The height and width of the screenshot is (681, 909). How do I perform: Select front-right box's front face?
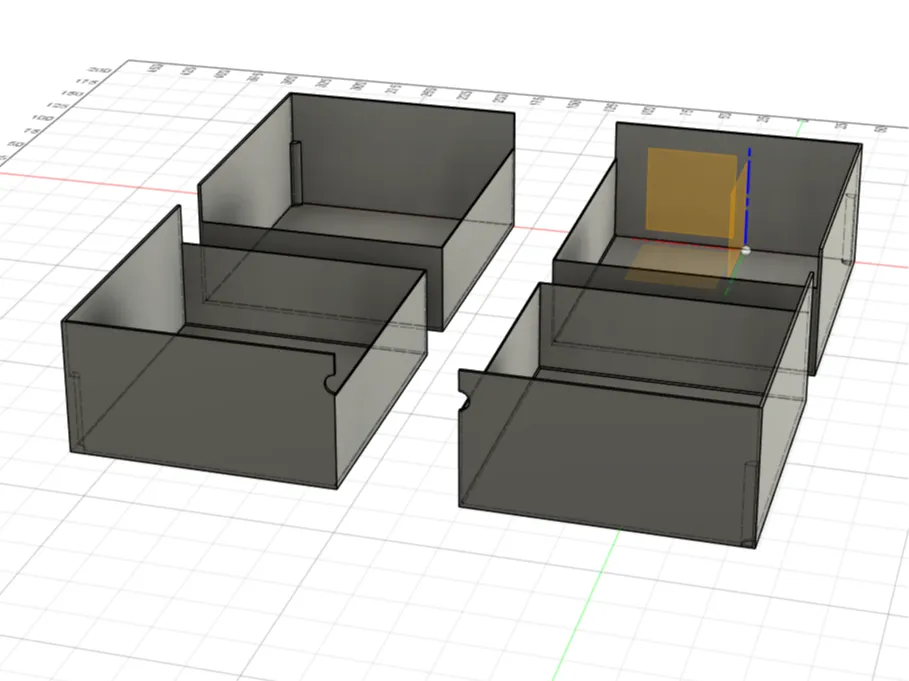pyautogui.click(x=609, y=458)
